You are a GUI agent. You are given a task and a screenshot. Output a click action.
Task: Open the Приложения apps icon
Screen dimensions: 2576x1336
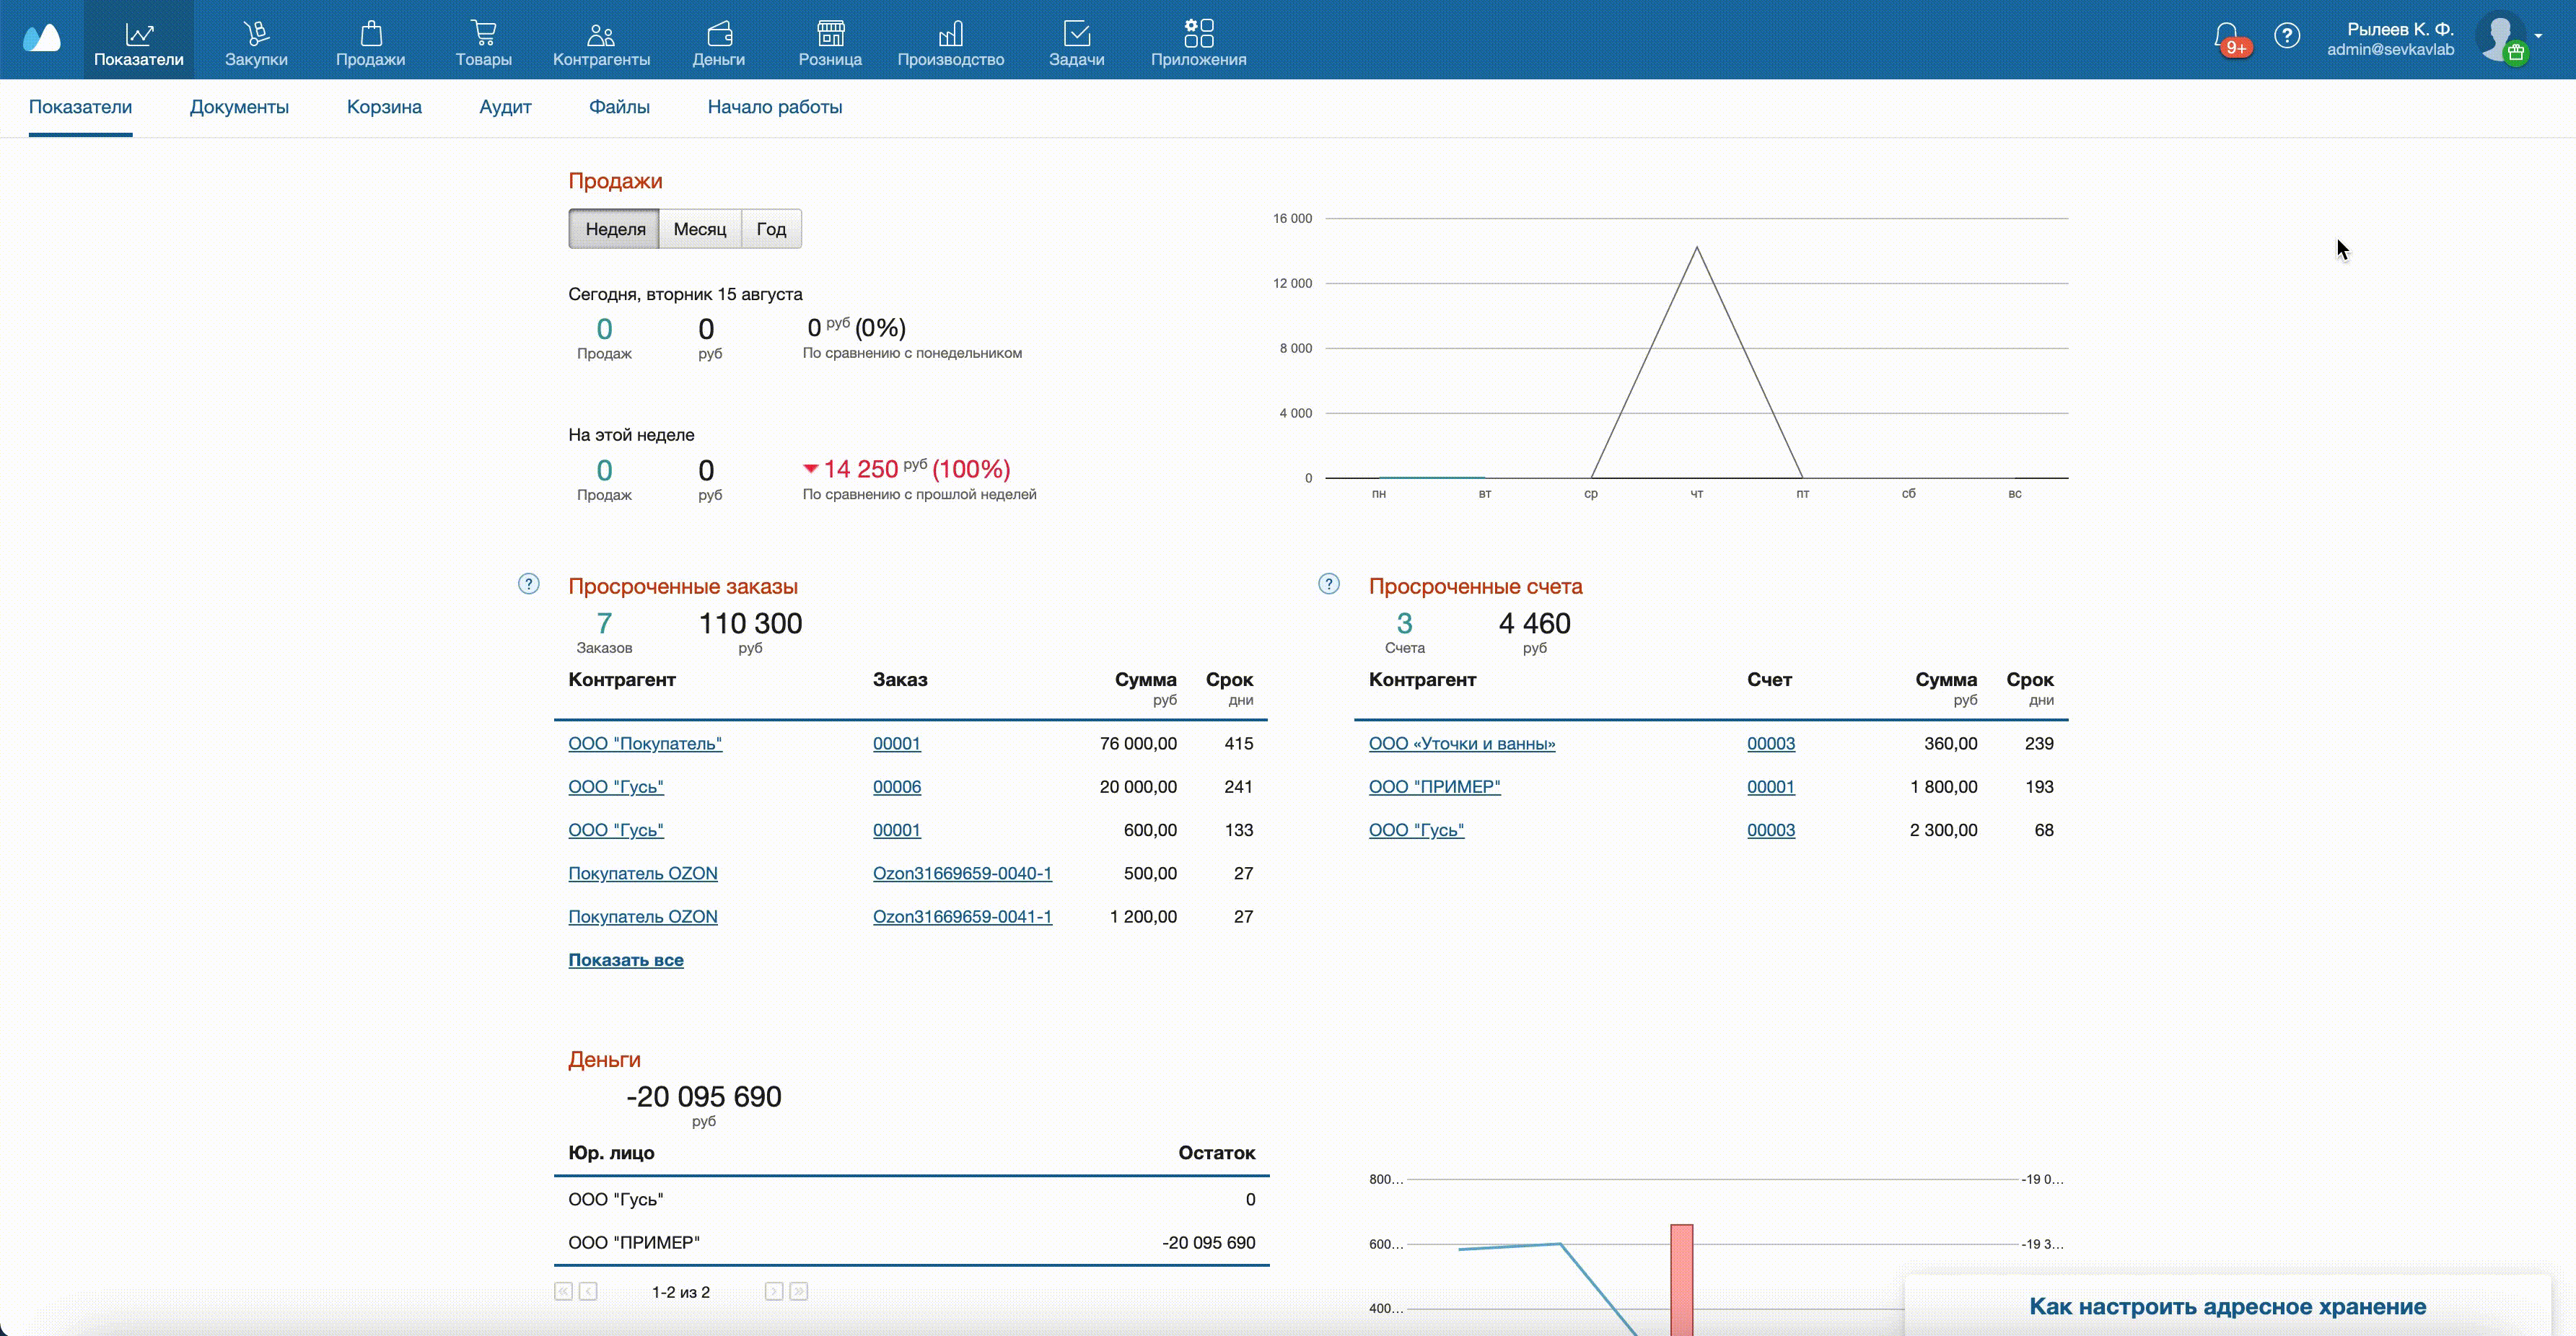(x=1198, y=33)
